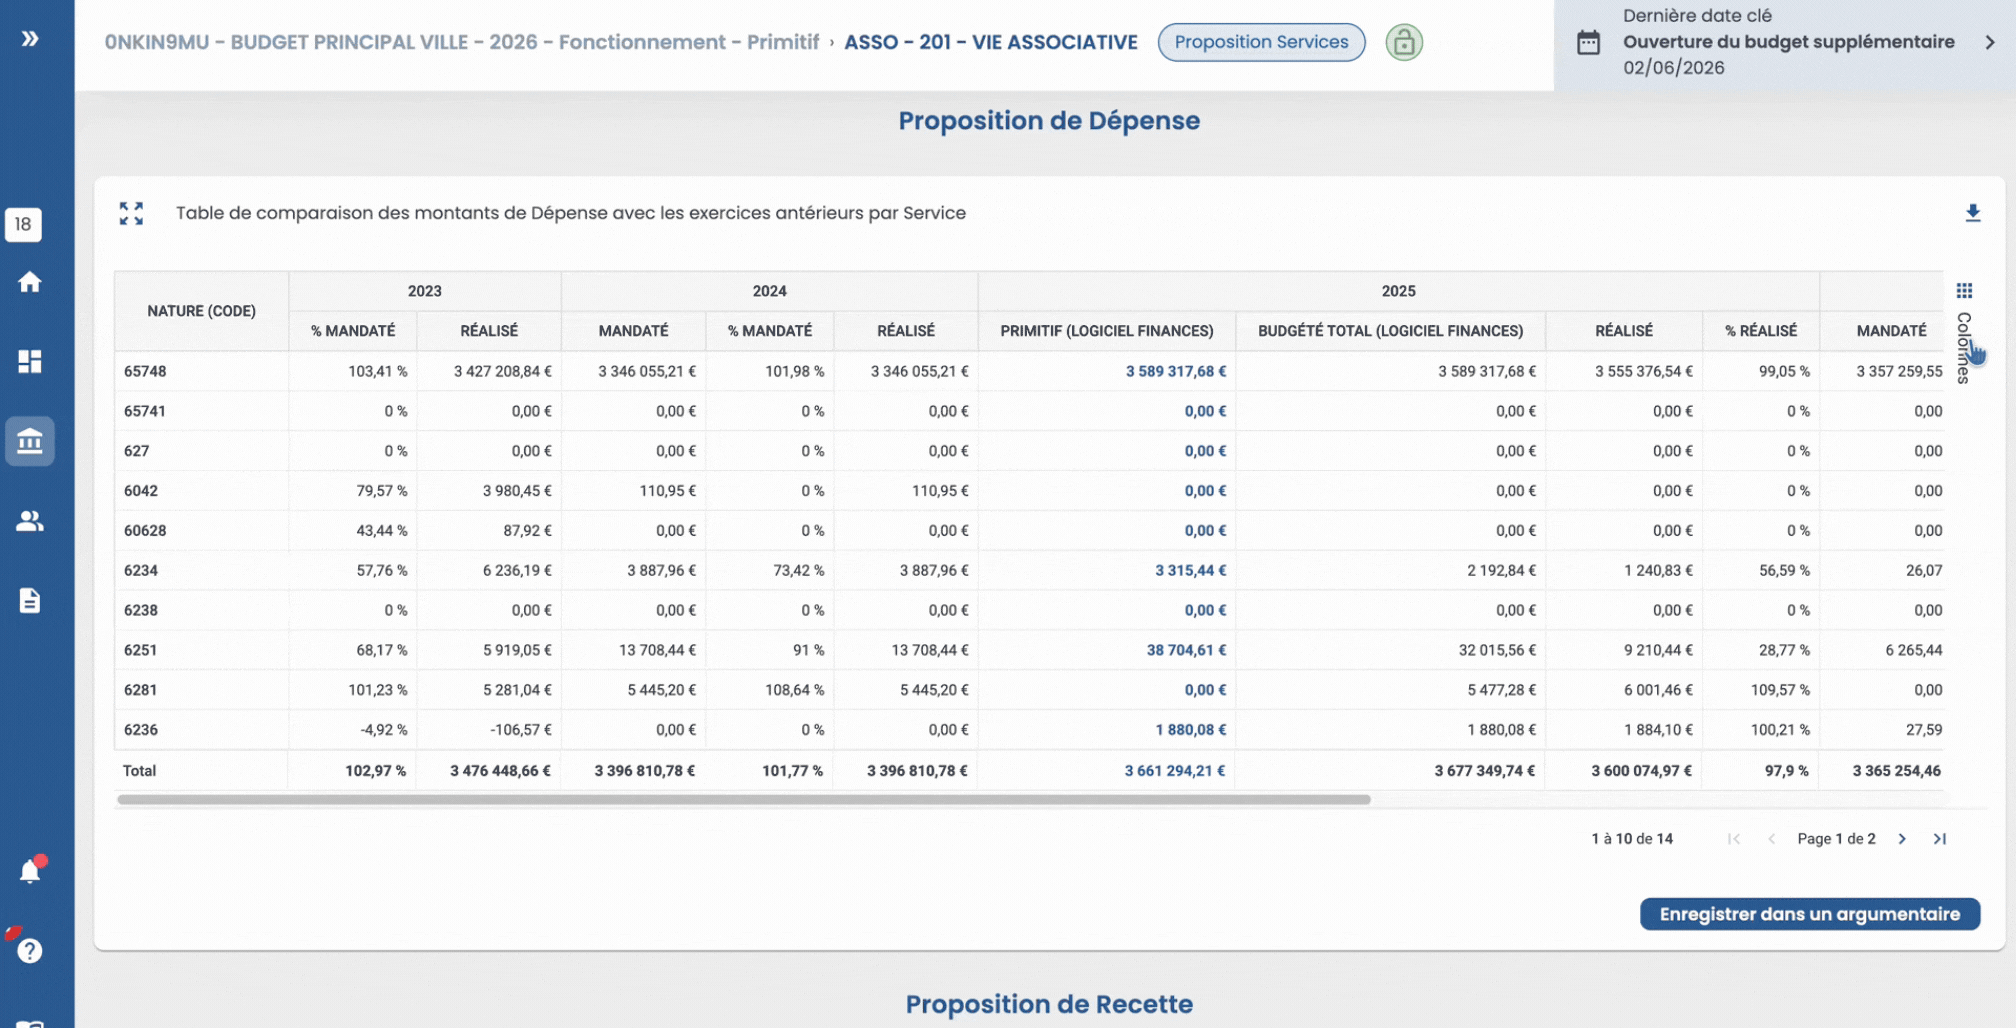
Task: Go to the previous table page
Action: [1771, 839]
